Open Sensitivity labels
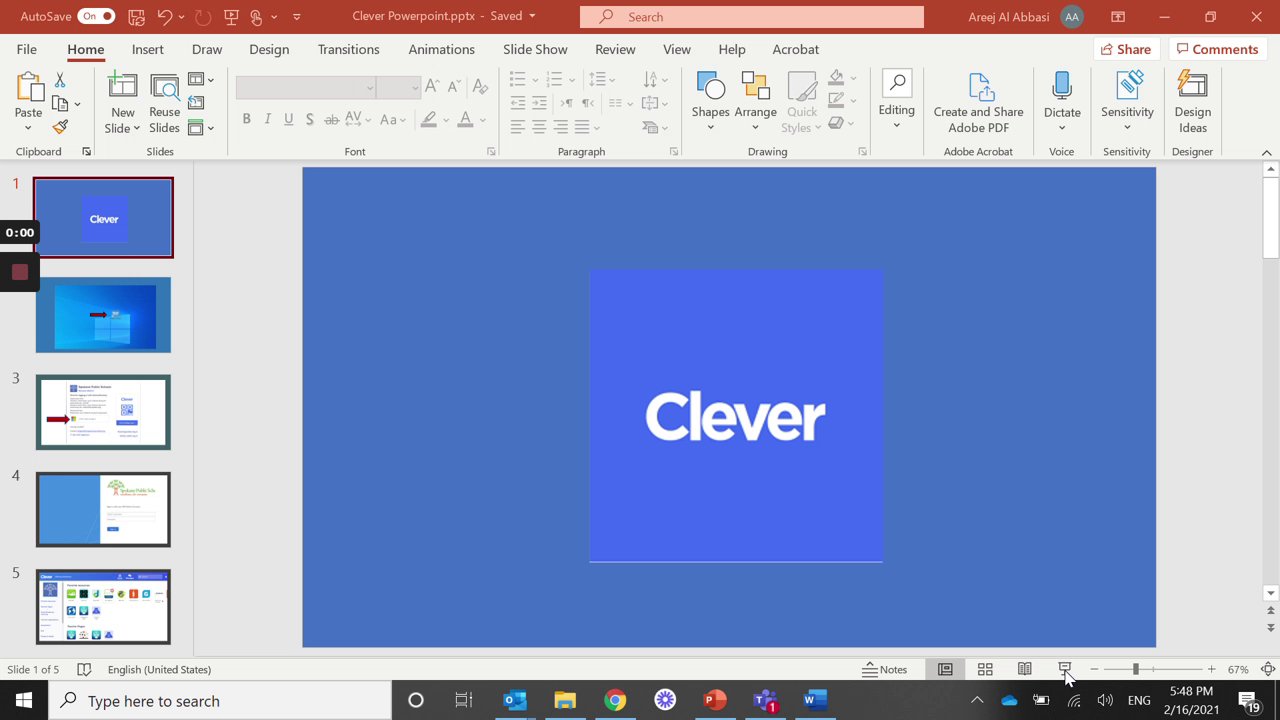This screenshot has width=1280, height=720. pos(1127,102)
